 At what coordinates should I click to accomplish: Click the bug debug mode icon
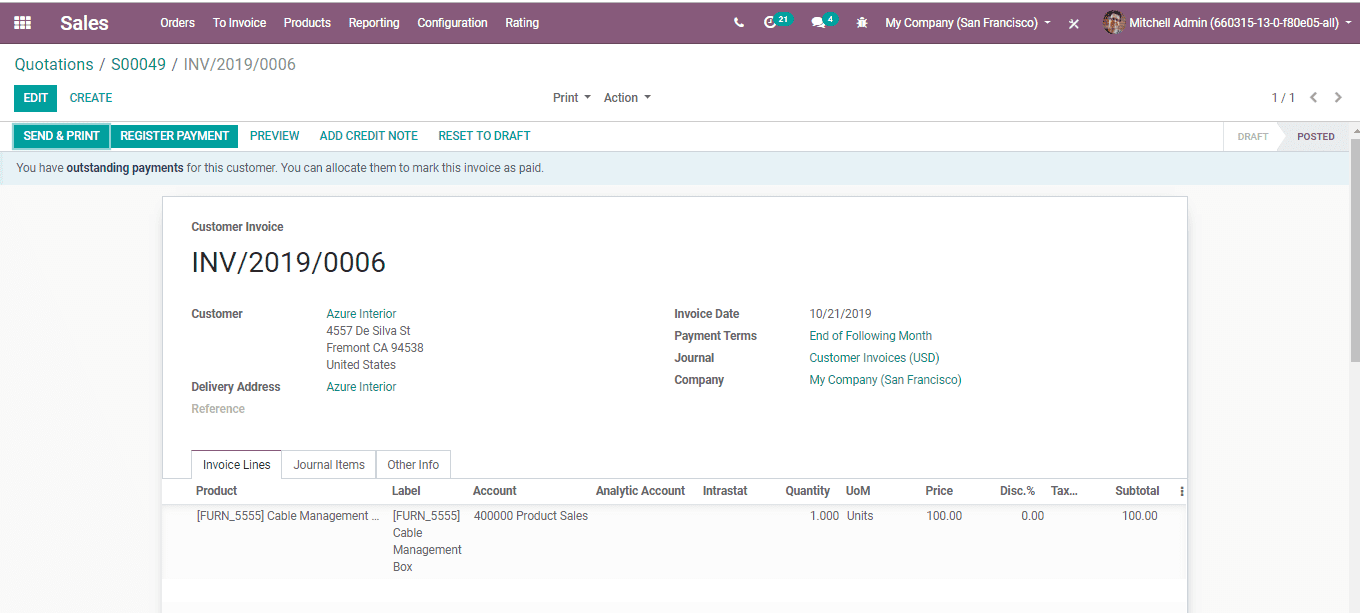(x=861, y=22)
